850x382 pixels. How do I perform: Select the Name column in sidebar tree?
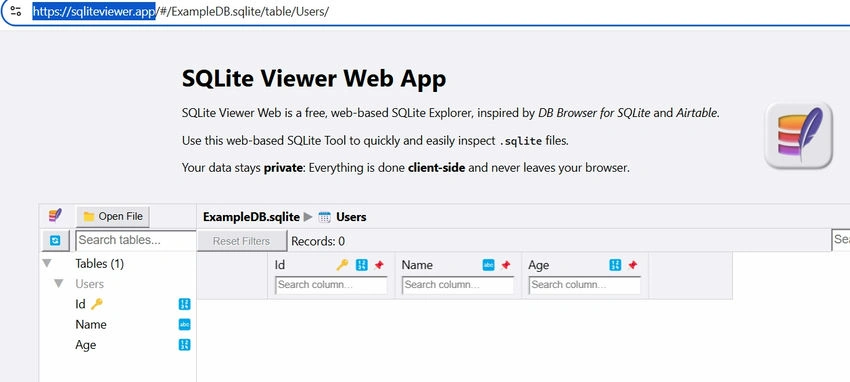click(91, 325)
